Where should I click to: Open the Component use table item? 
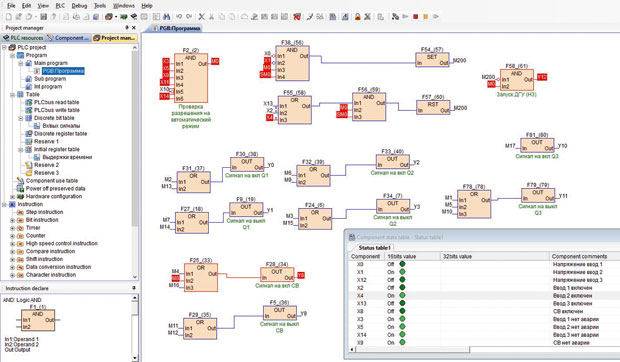tap(51, 181)
